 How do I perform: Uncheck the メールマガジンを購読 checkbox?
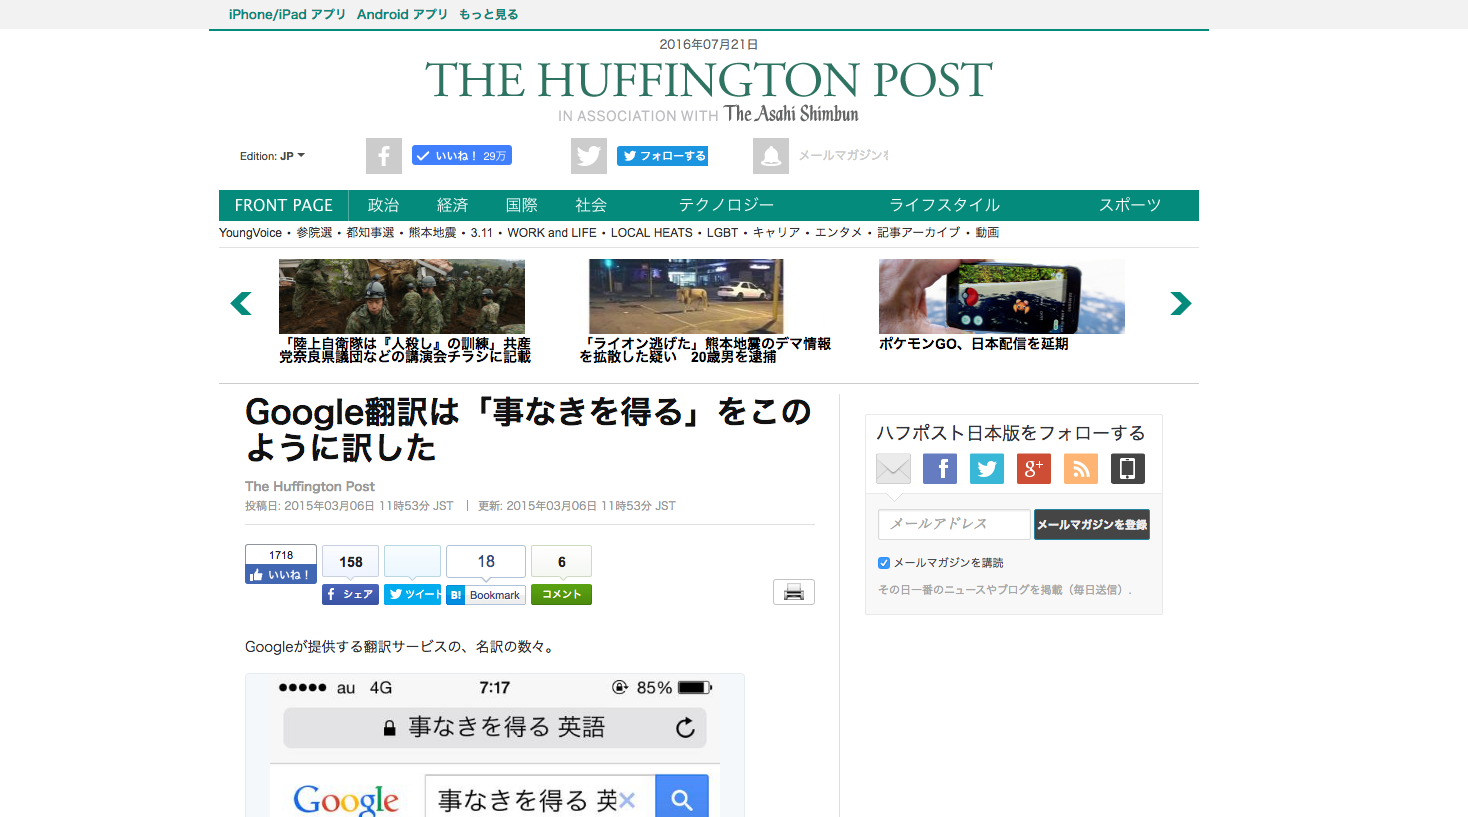(884, 563)
